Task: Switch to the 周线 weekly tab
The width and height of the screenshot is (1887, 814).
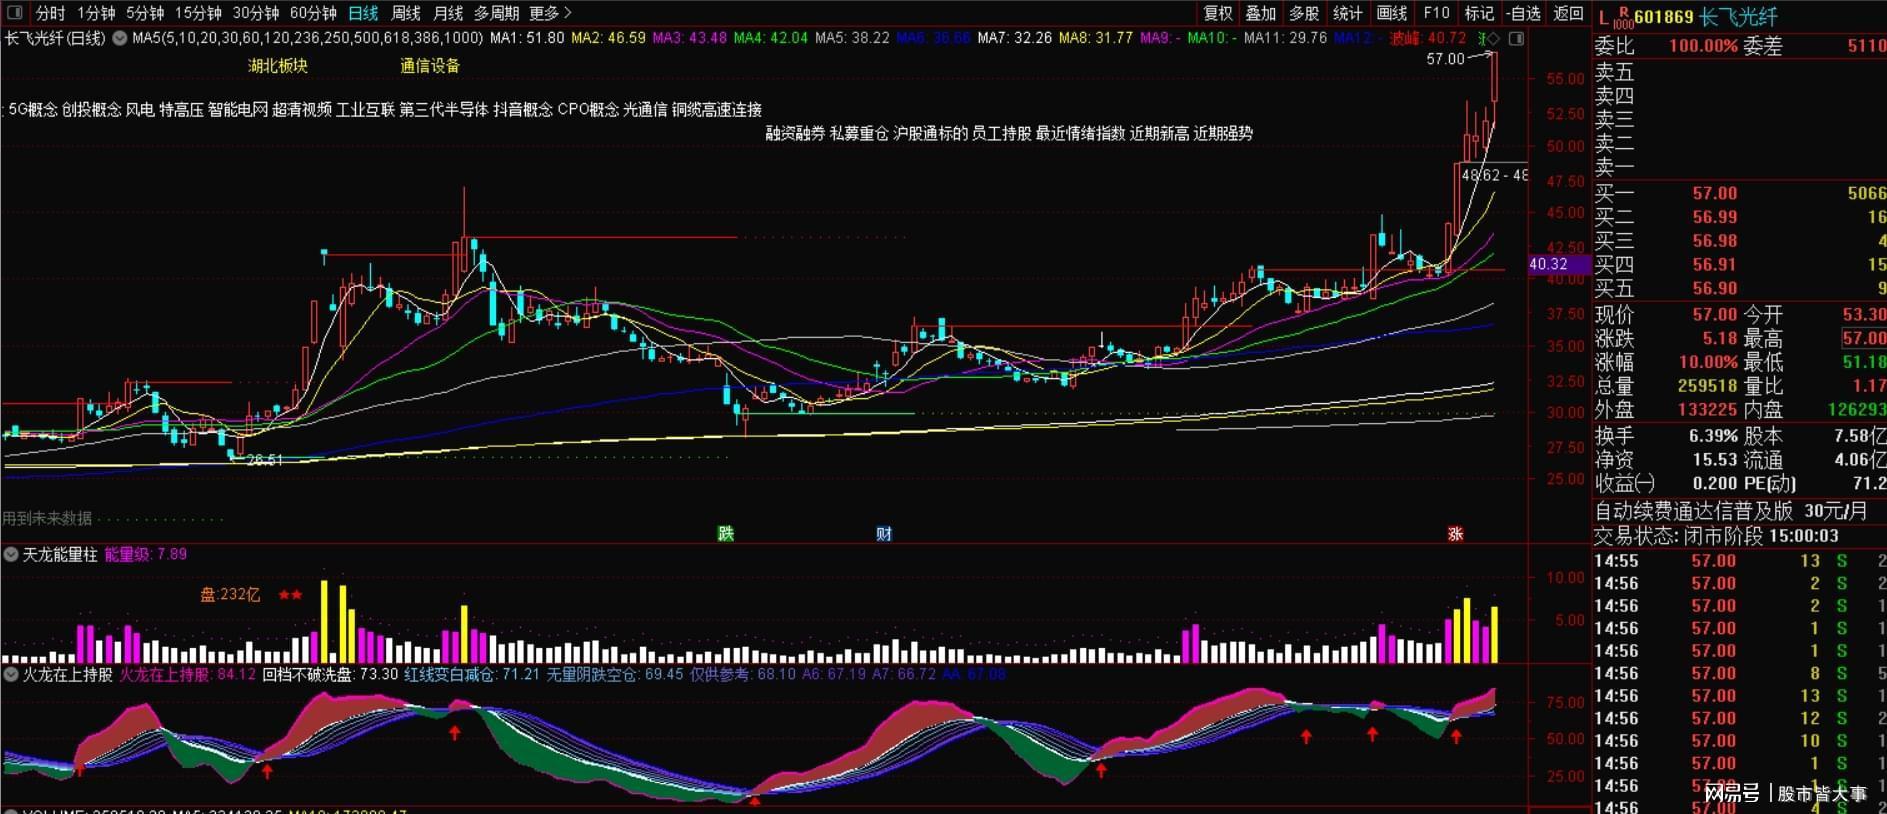Action: tap(406, 13)
